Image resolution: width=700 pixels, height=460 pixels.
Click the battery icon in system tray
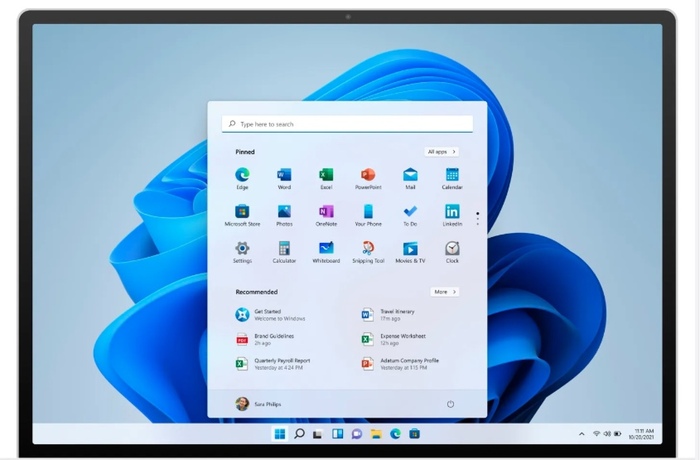[618, 434]
